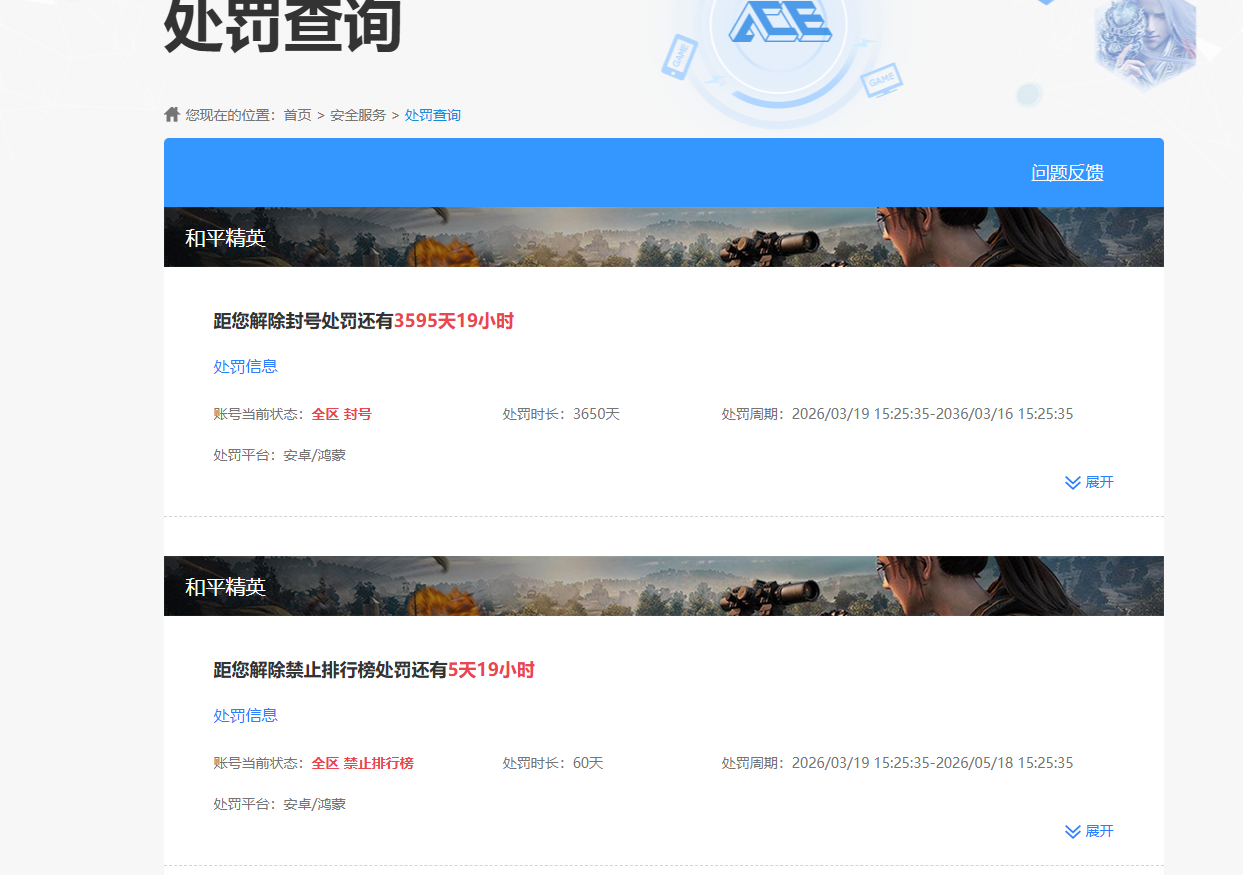This screenshot has width=1243, height=875.
Task: Click the 您现在的位置 label
Action: 230,115
